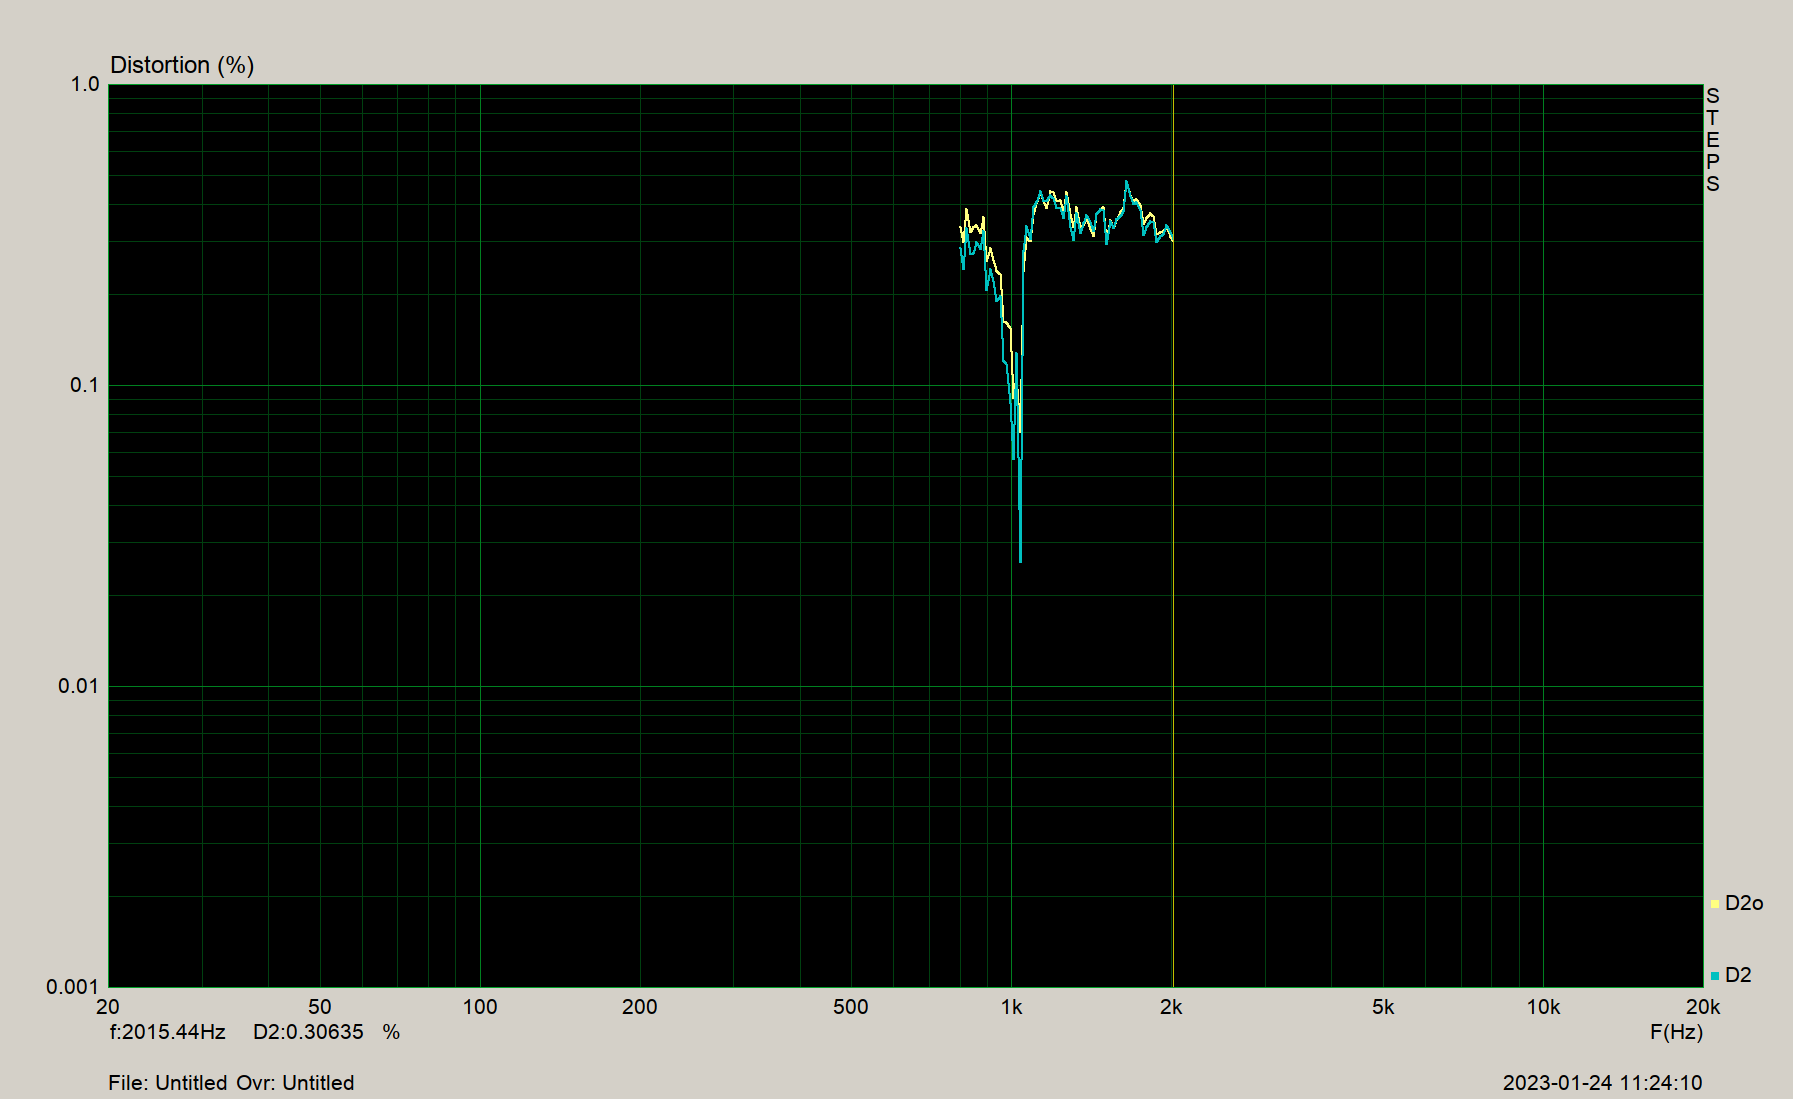Click the Ovr: Untitled status text

(x=295, y=1083)
